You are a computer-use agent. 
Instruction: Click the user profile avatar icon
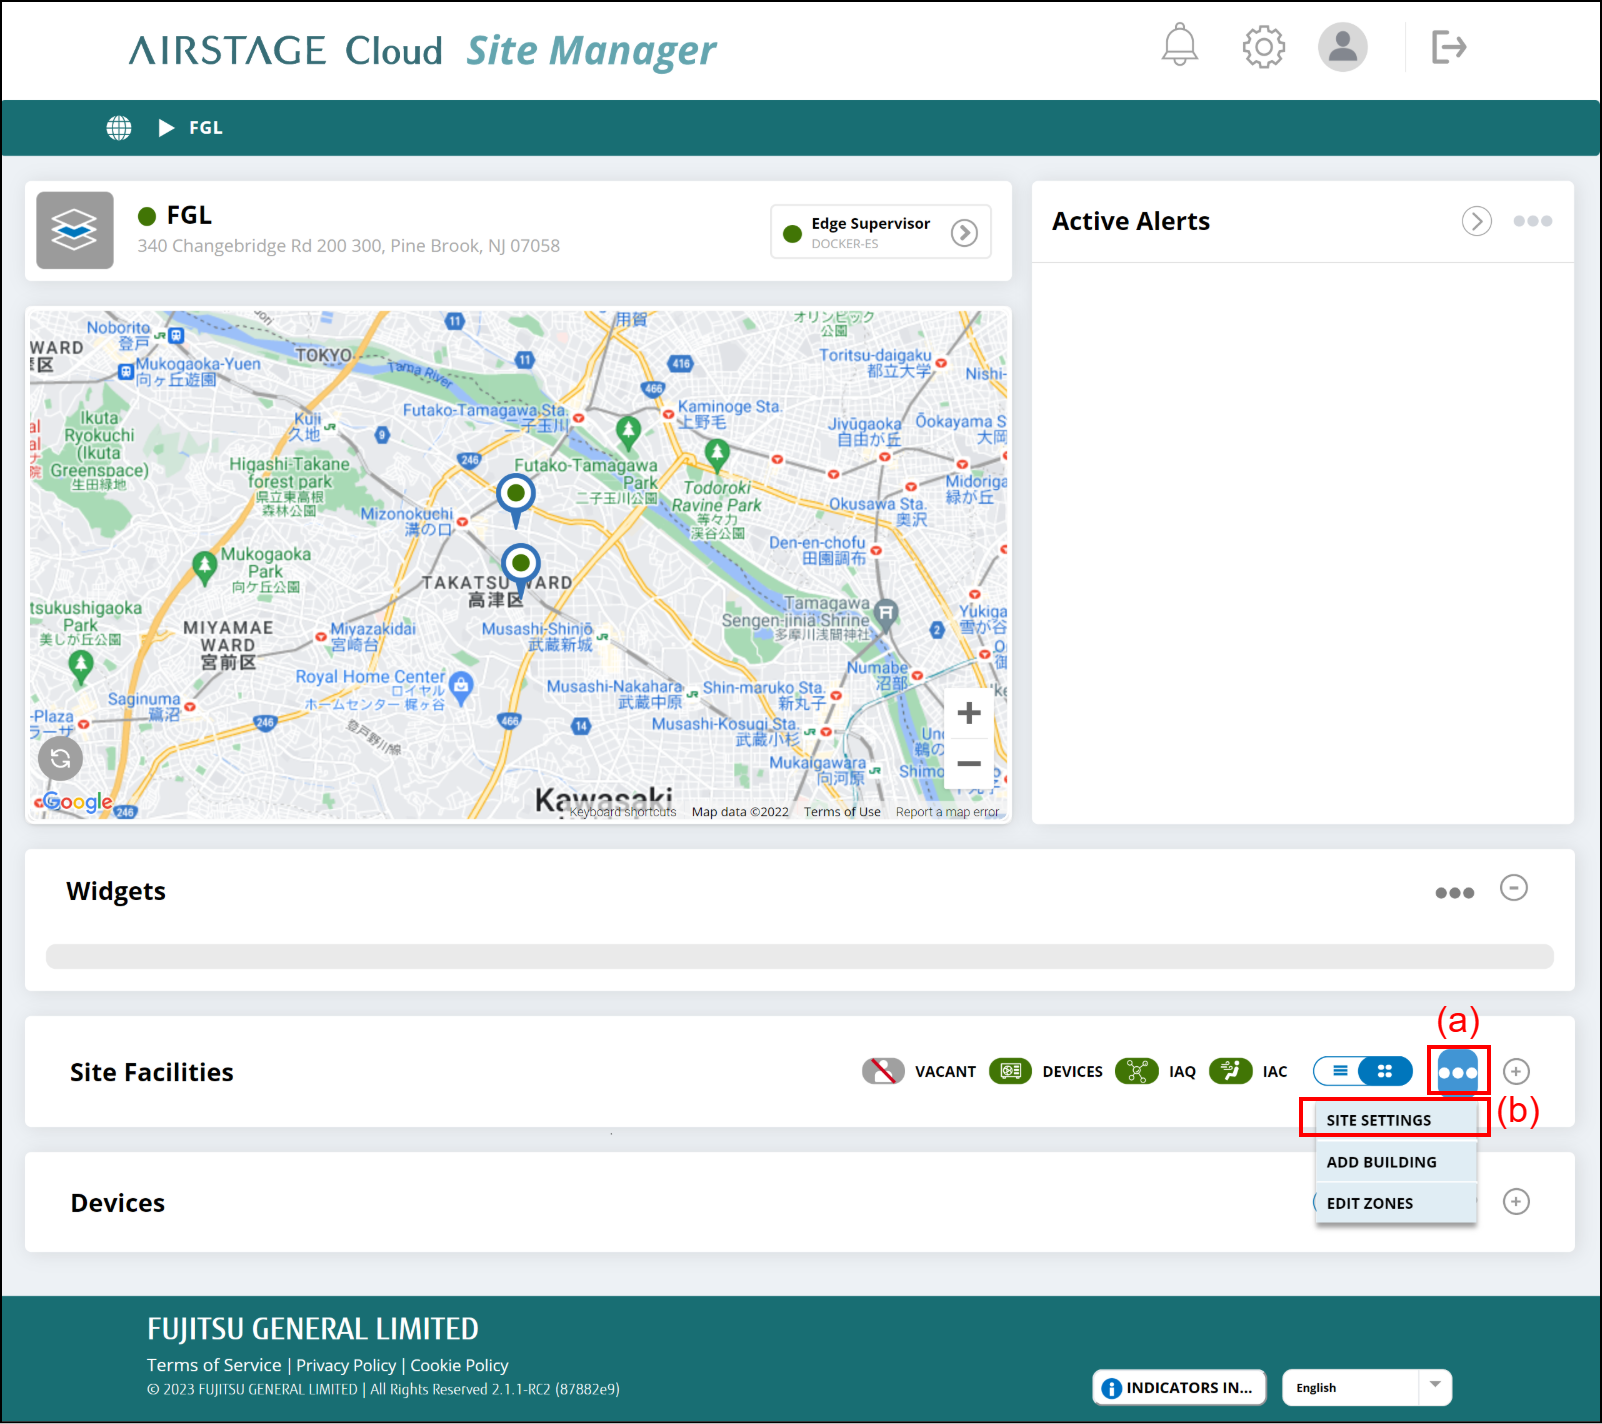1342,47
